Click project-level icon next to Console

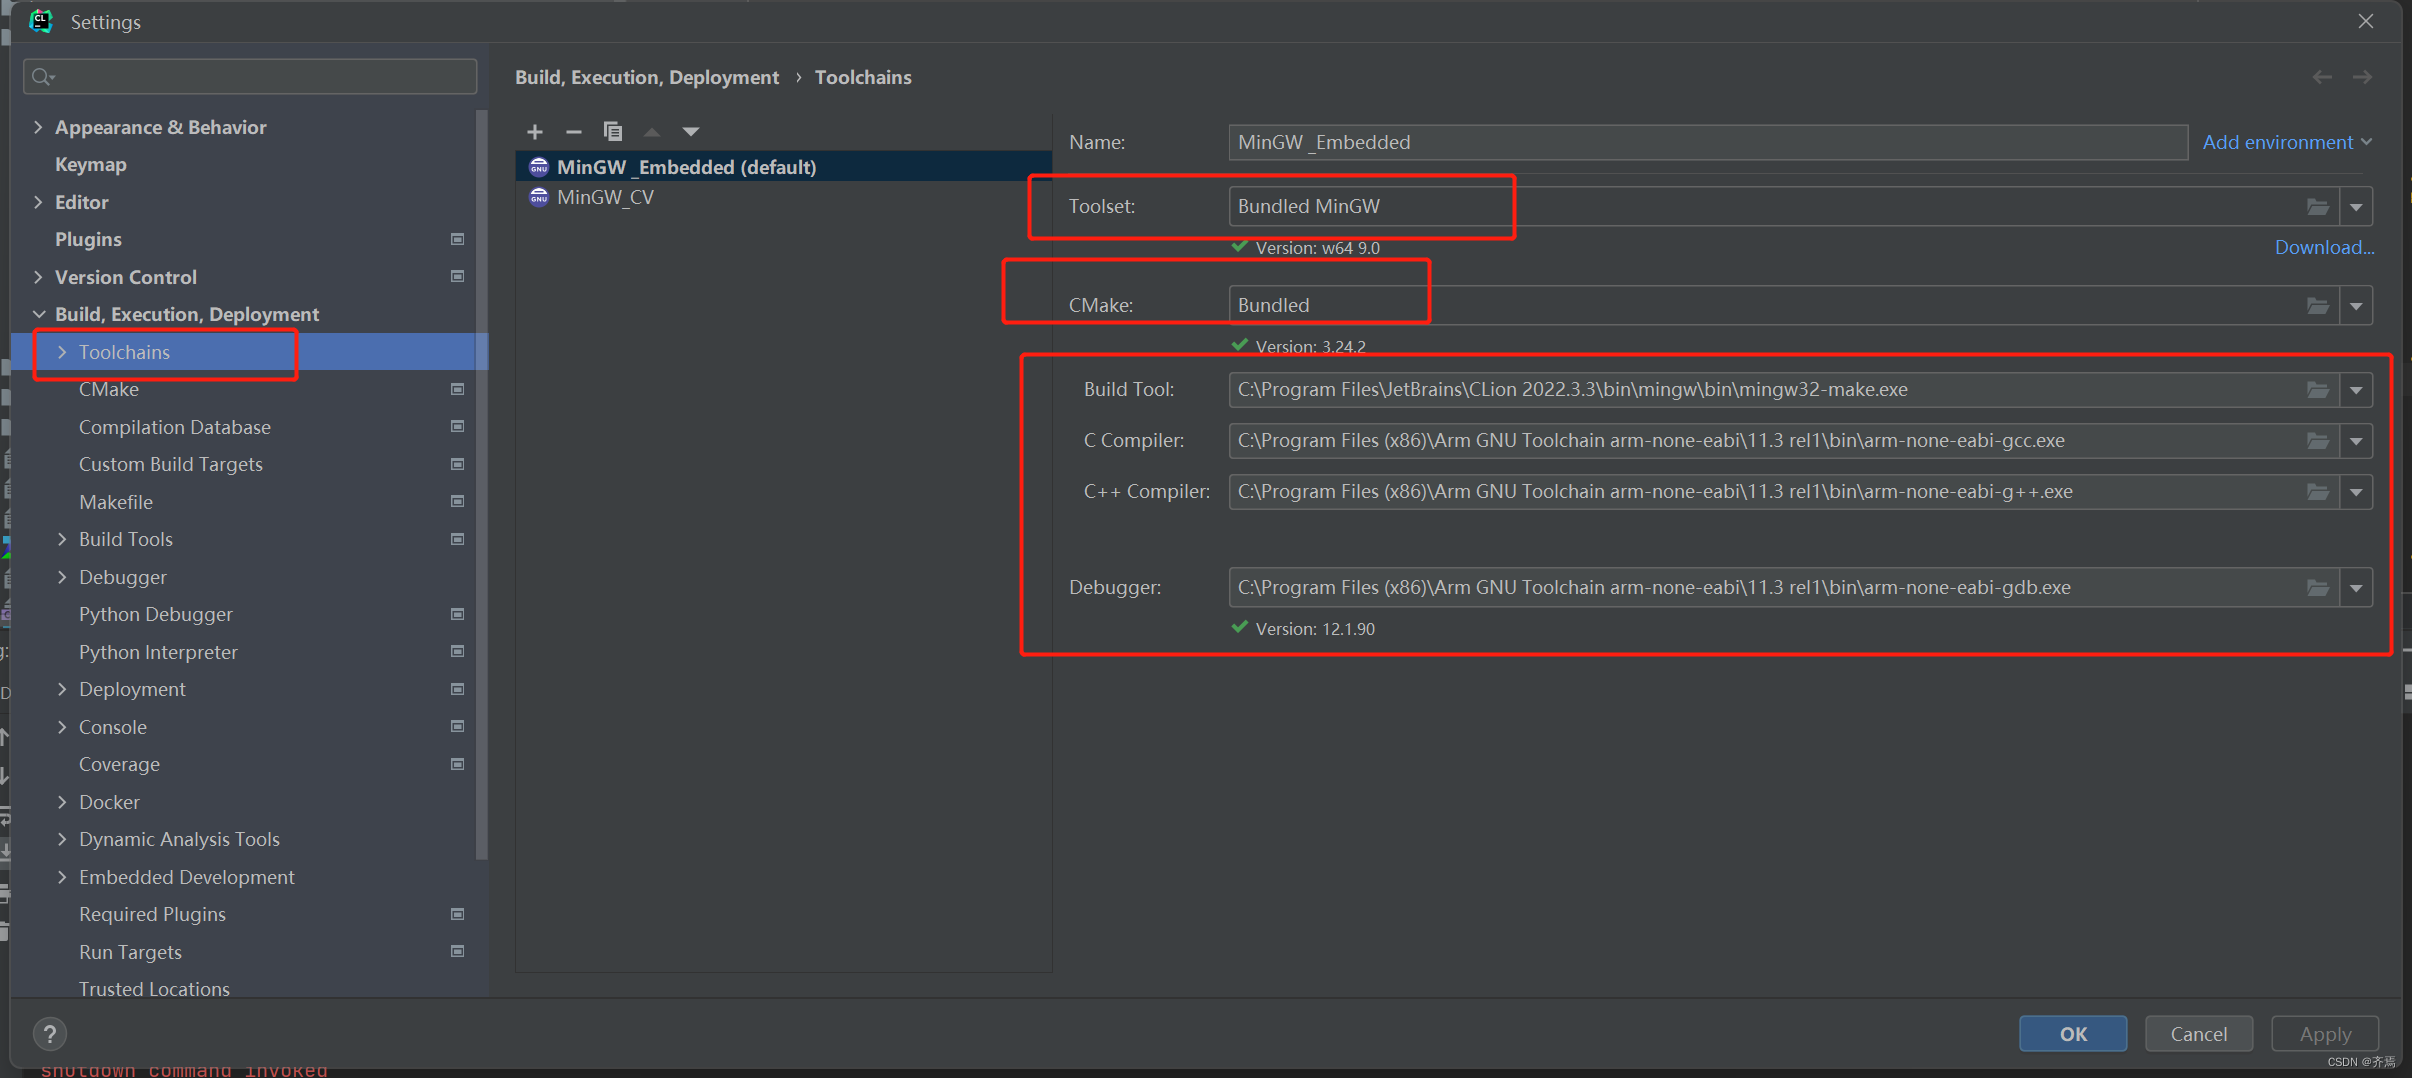458,727
